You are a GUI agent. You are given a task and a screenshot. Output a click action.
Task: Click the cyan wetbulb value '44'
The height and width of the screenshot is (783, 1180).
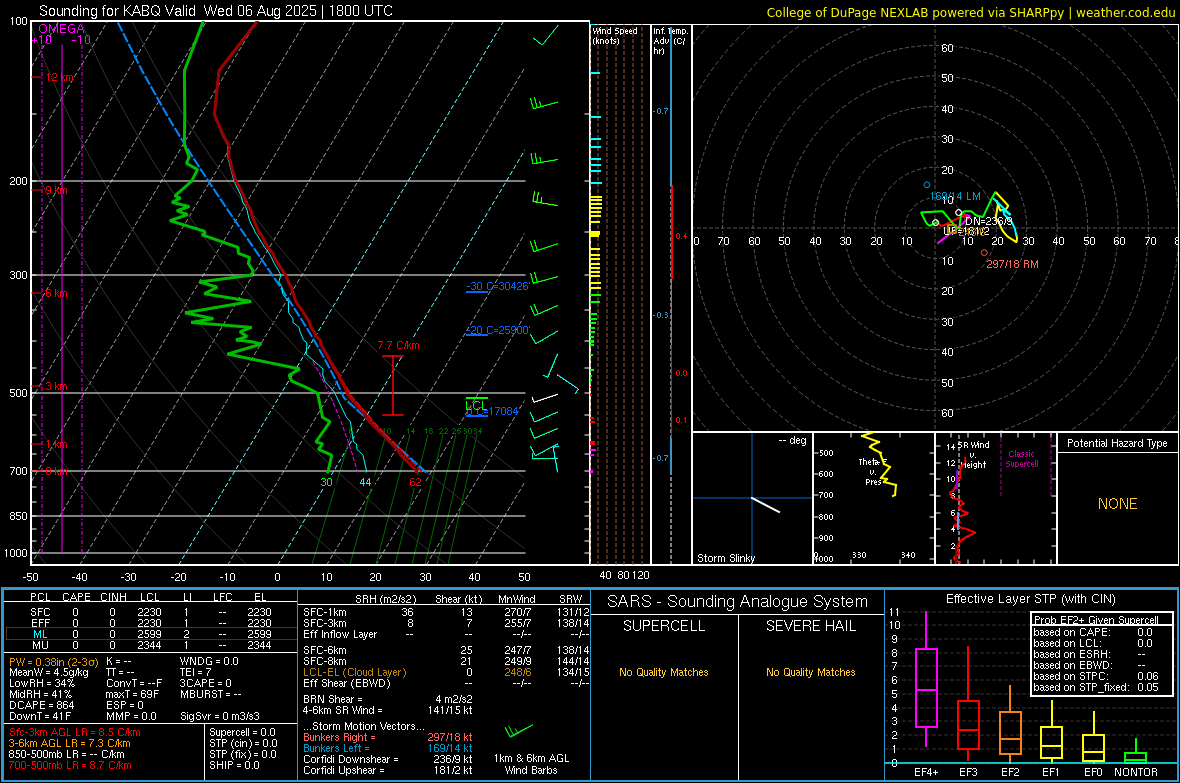coord(365,482)
